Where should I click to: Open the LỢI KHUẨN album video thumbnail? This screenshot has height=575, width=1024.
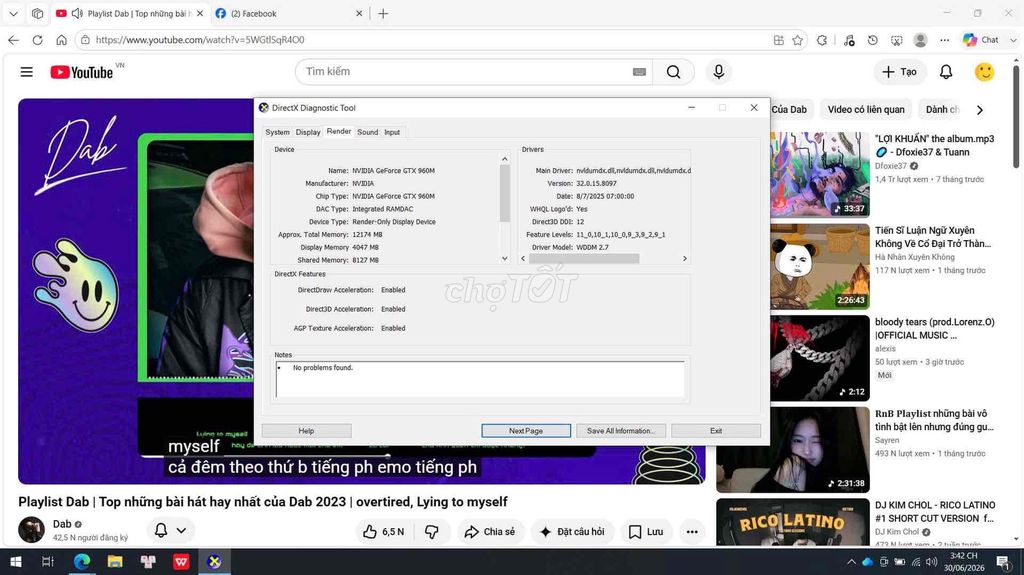click(x=820, y=174)
